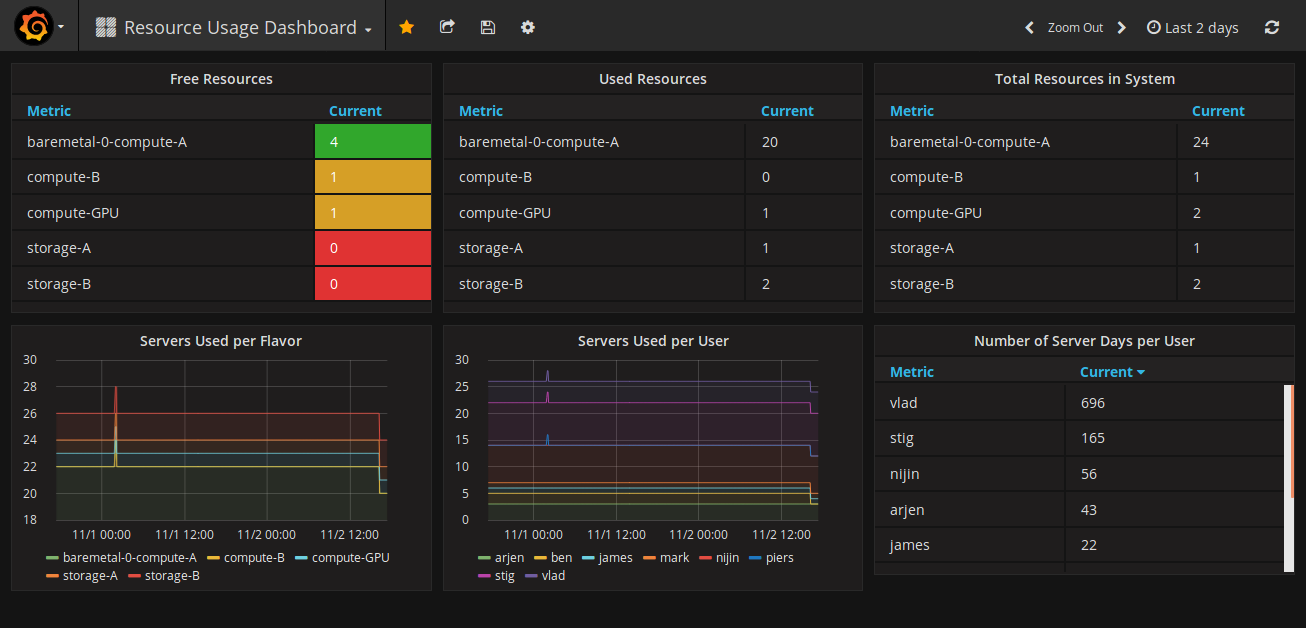Open Number of Server Days per User menu

[x=1085, y=341]
